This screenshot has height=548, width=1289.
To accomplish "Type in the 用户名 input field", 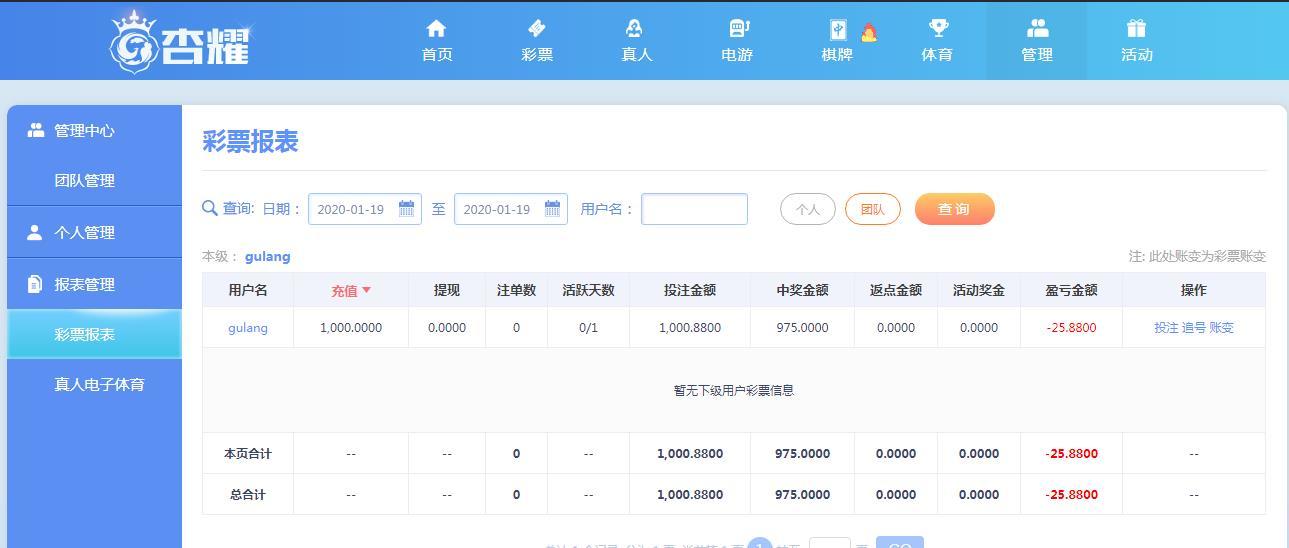I will tap(694, 209).
